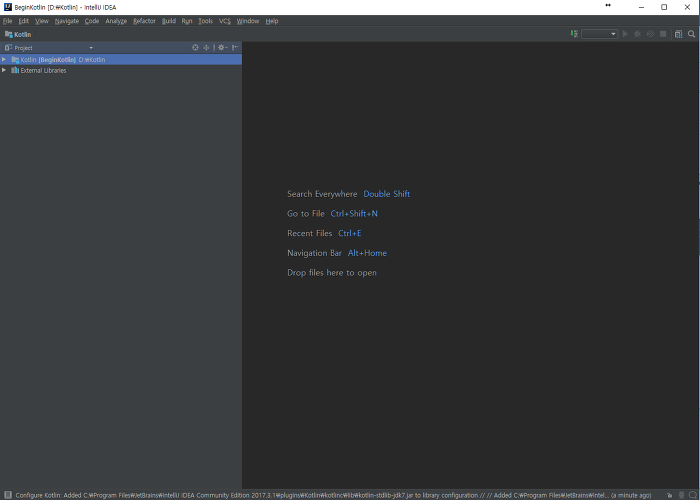Viewport: 700px width, 500px height.
Task: Open the Window menu
Action: click(248, 21)
